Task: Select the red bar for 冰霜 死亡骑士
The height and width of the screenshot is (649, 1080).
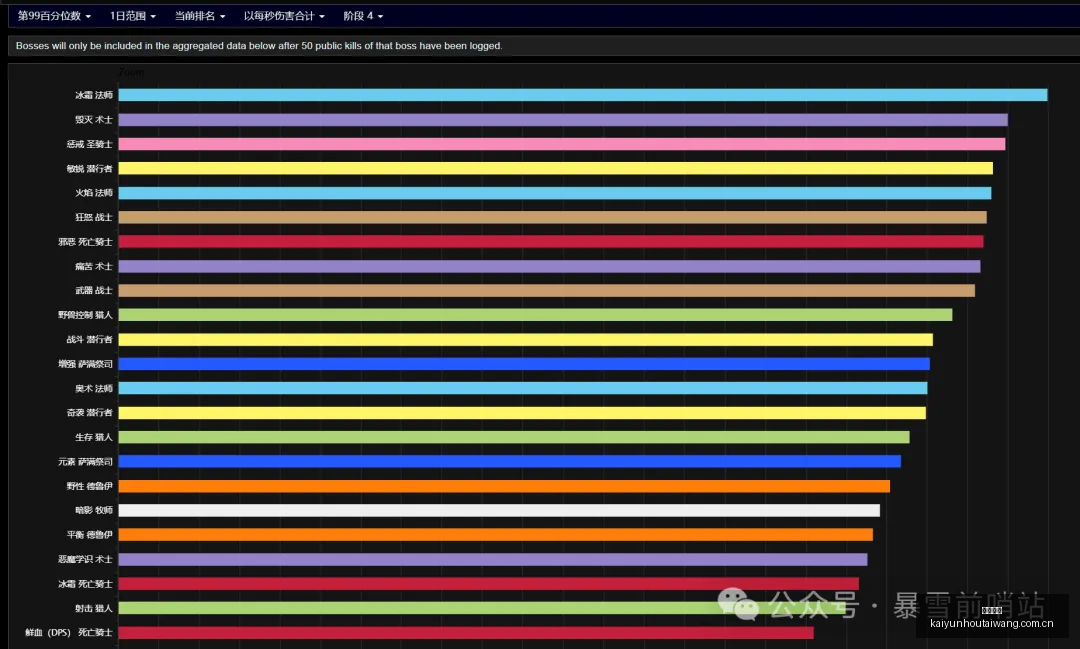Action: coord(488,584)
